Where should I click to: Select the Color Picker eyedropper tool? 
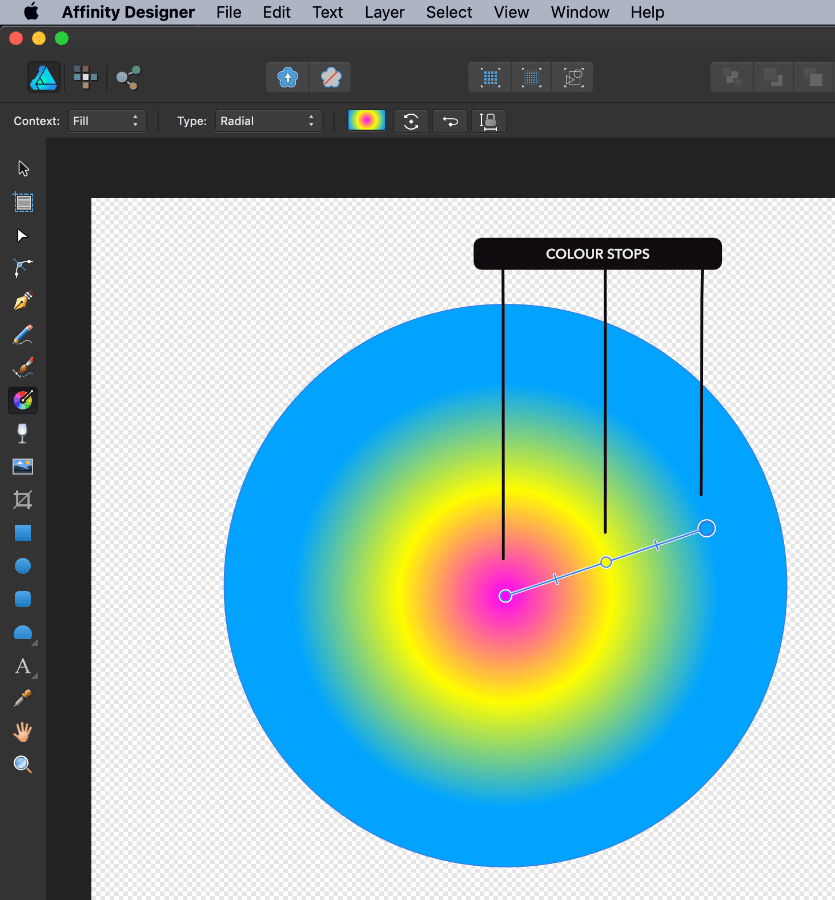(22, 698)
